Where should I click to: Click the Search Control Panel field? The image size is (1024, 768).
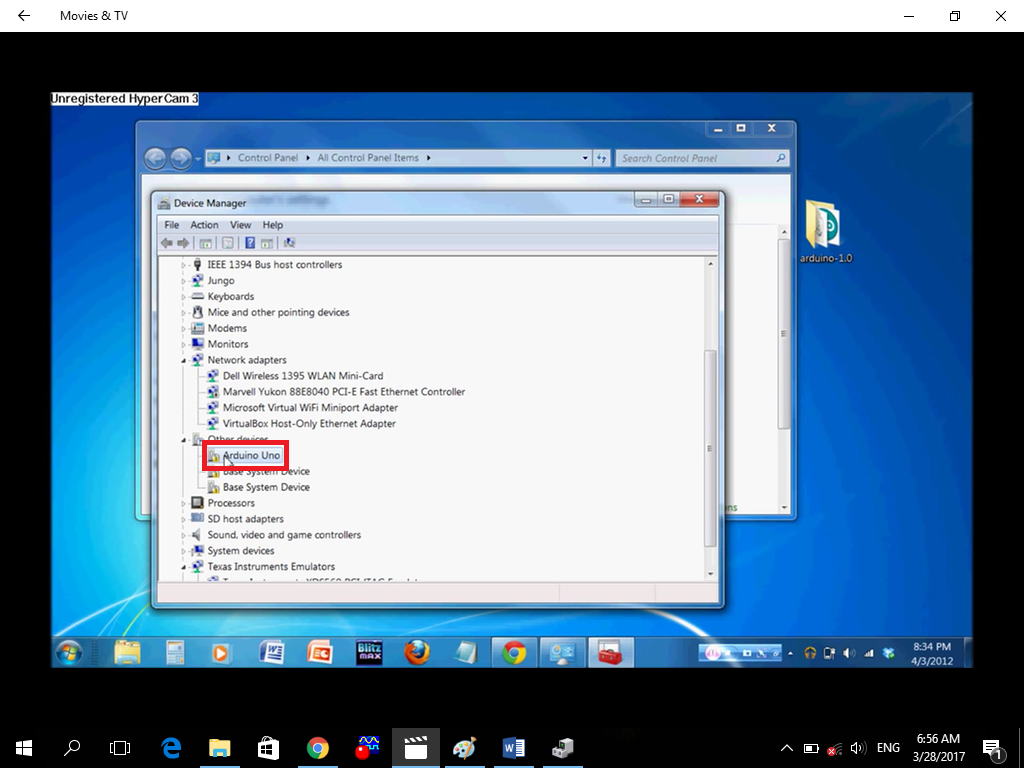(702, 158)
